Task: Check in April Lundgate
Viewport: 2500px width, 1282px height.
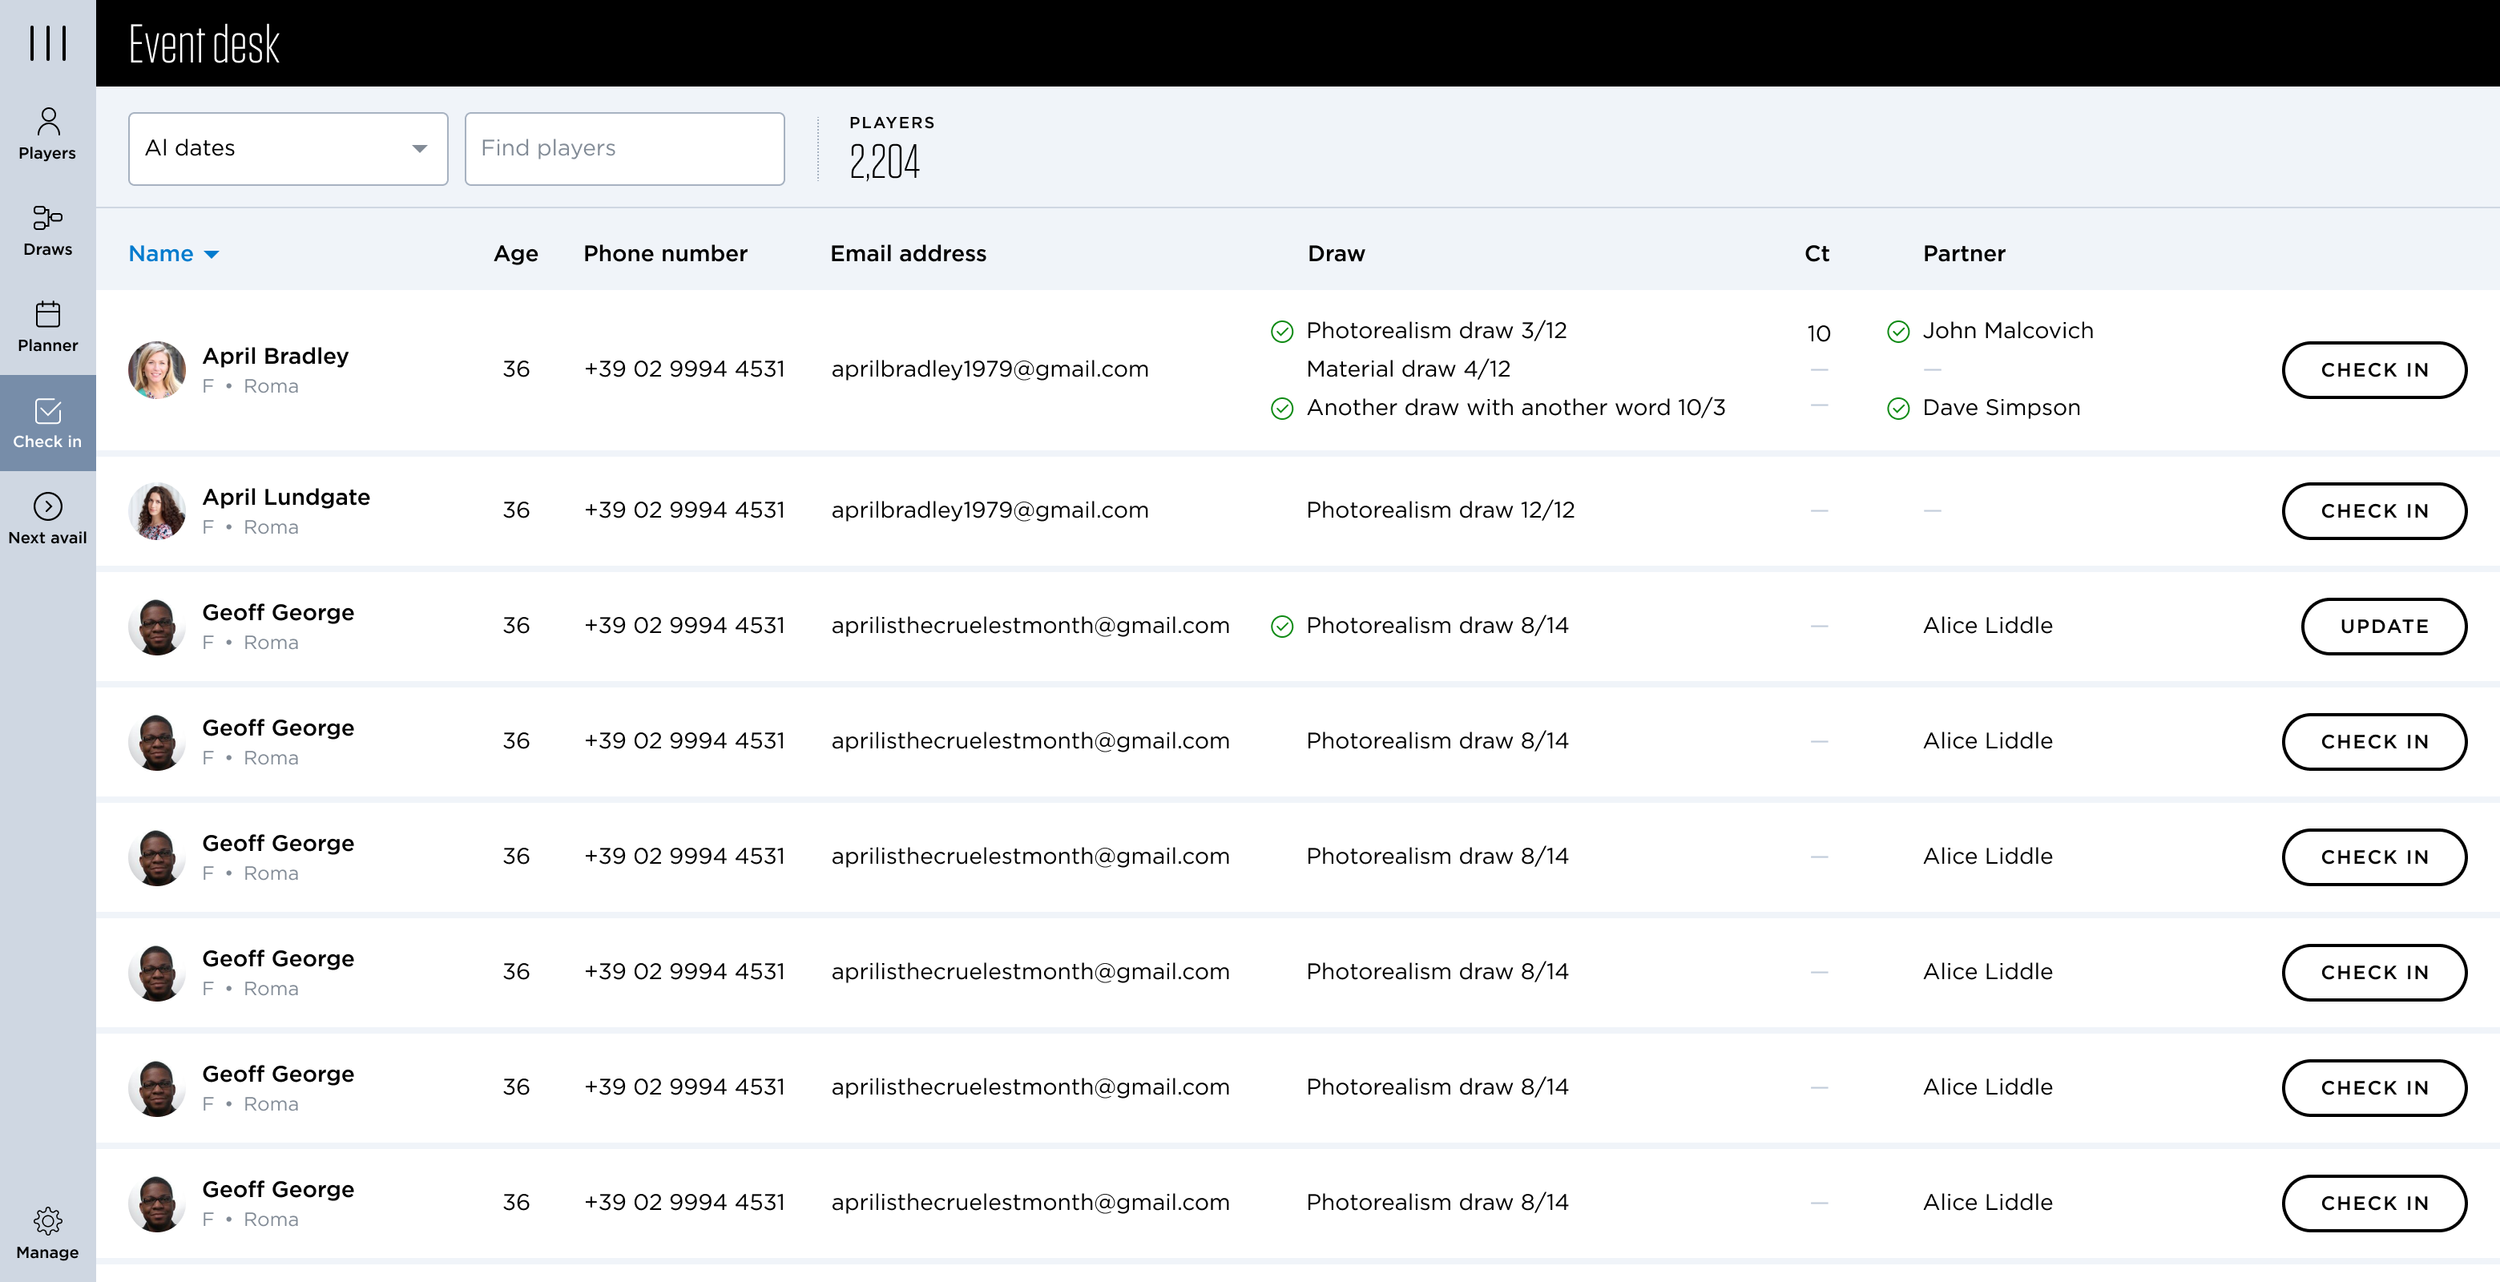Action: tap(2373, 511)
